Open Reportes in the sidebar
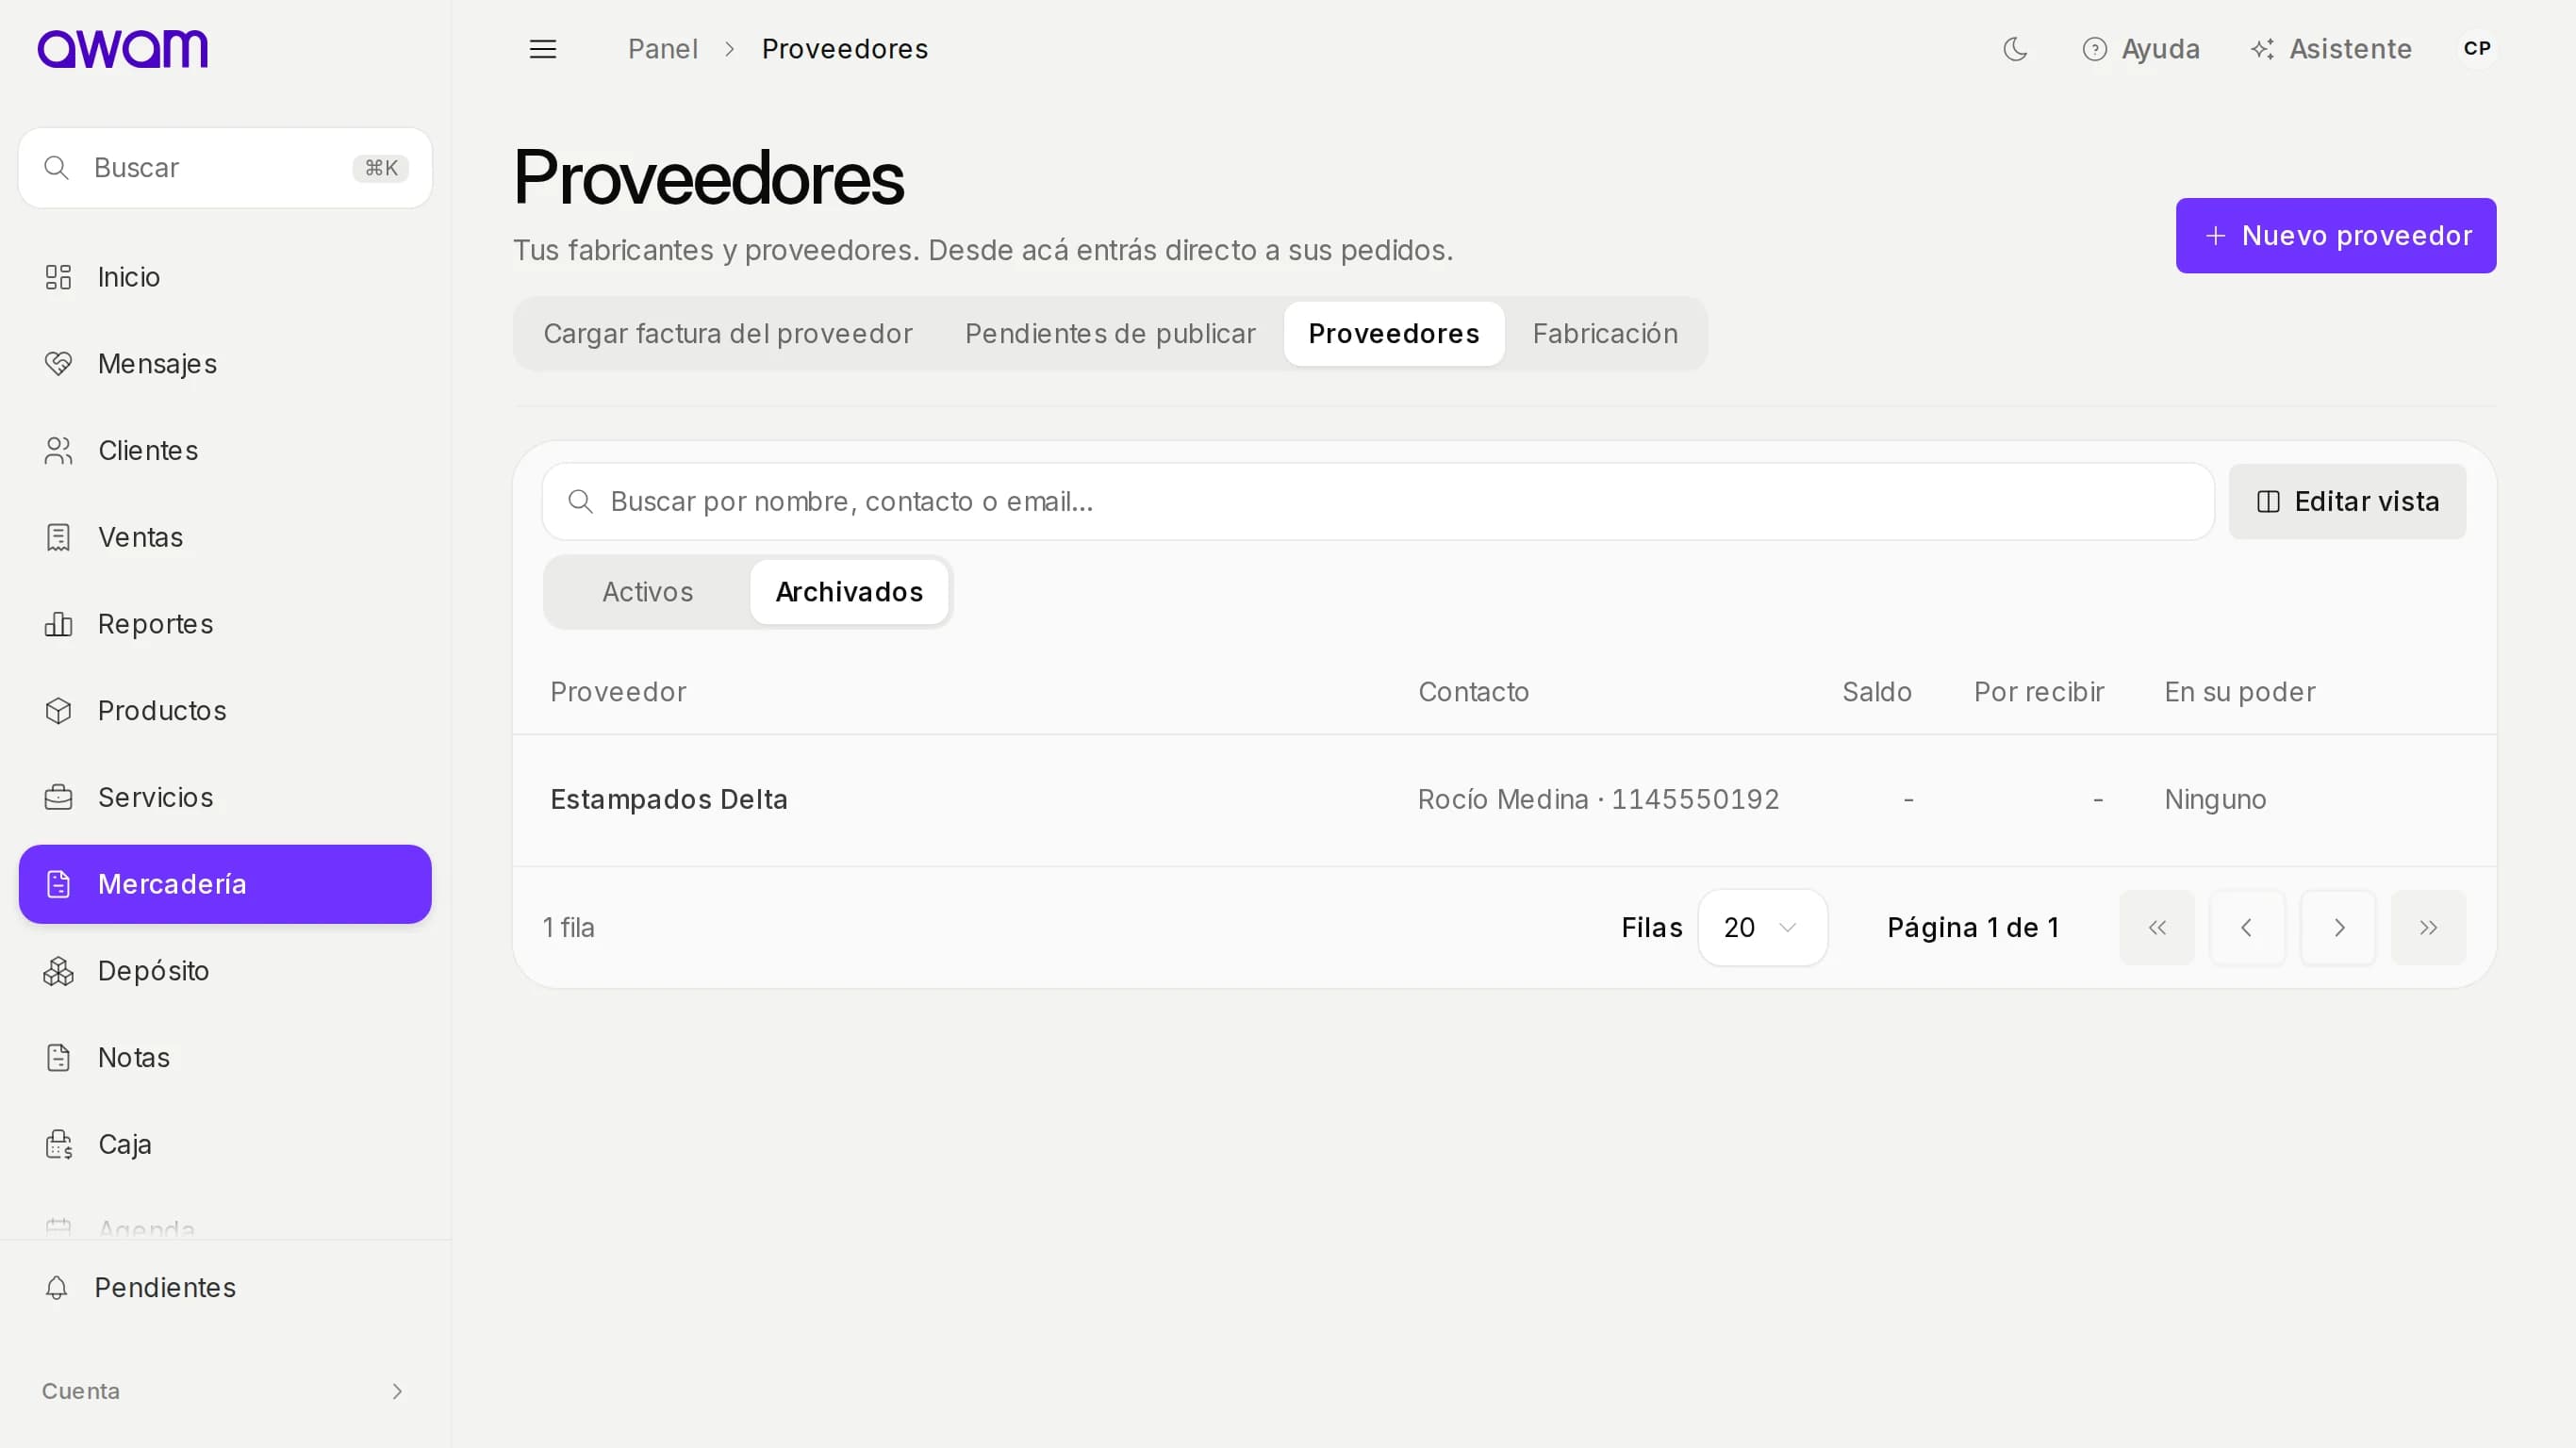Viewport: 2576px width, 1448px height. (x=225, y=624)
